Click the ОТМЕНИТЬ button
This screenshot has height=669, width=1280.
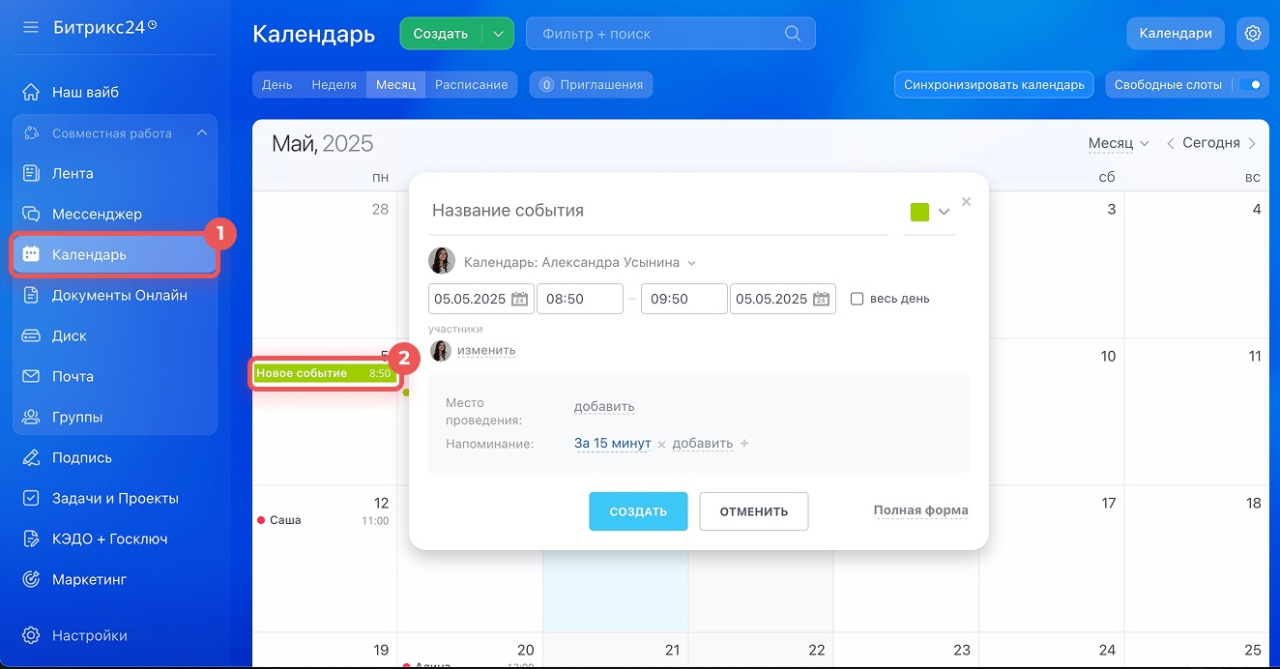(754, 511)
